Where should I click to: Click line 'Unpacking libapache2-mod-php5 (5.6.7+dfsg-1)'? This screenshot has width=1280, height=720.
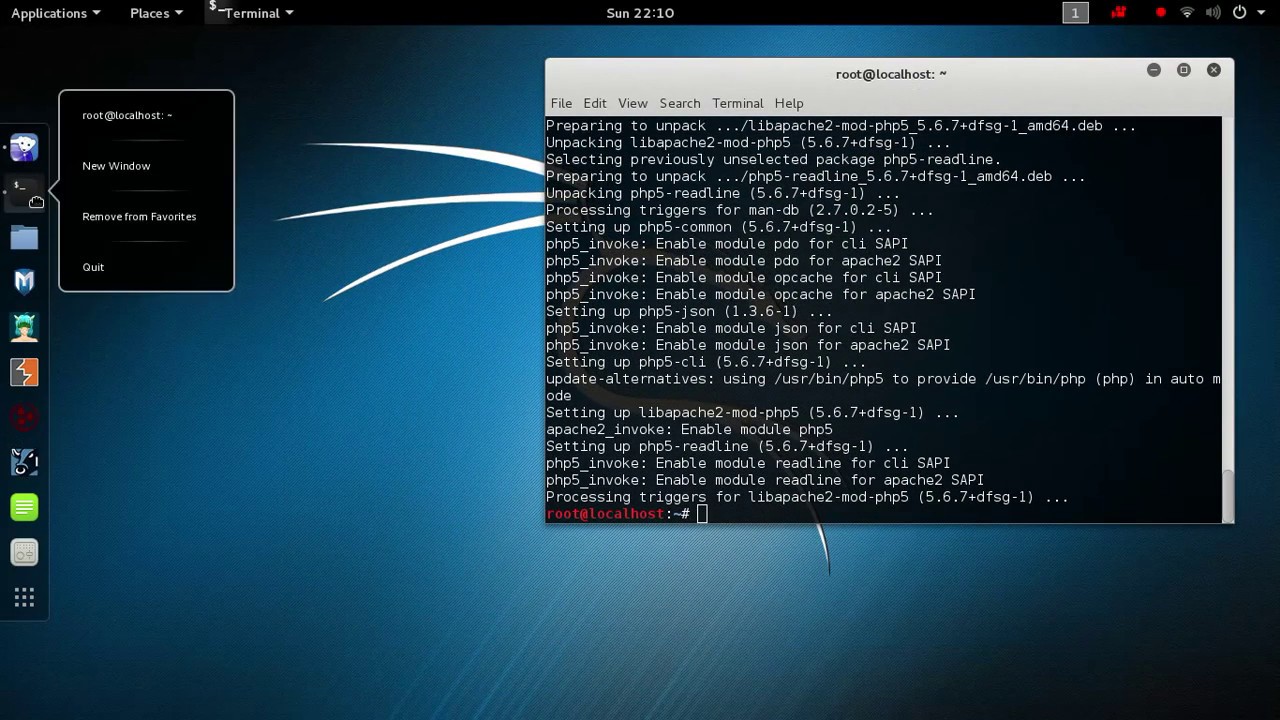click(748, 143)
